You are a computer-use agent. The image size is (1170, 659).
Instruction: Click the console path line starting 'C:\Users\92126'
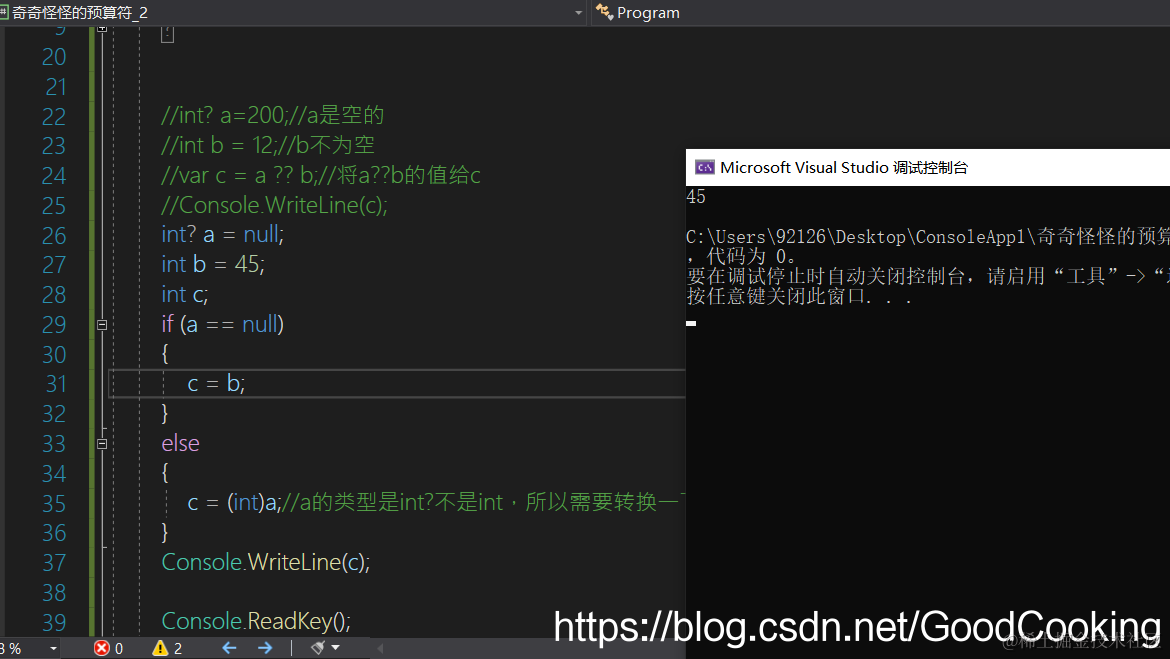(928, 237)
